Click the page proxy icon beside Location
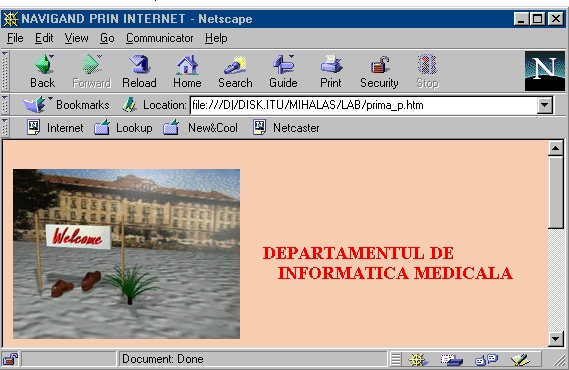Screen dimensions: 569x370 coord(129,105)
